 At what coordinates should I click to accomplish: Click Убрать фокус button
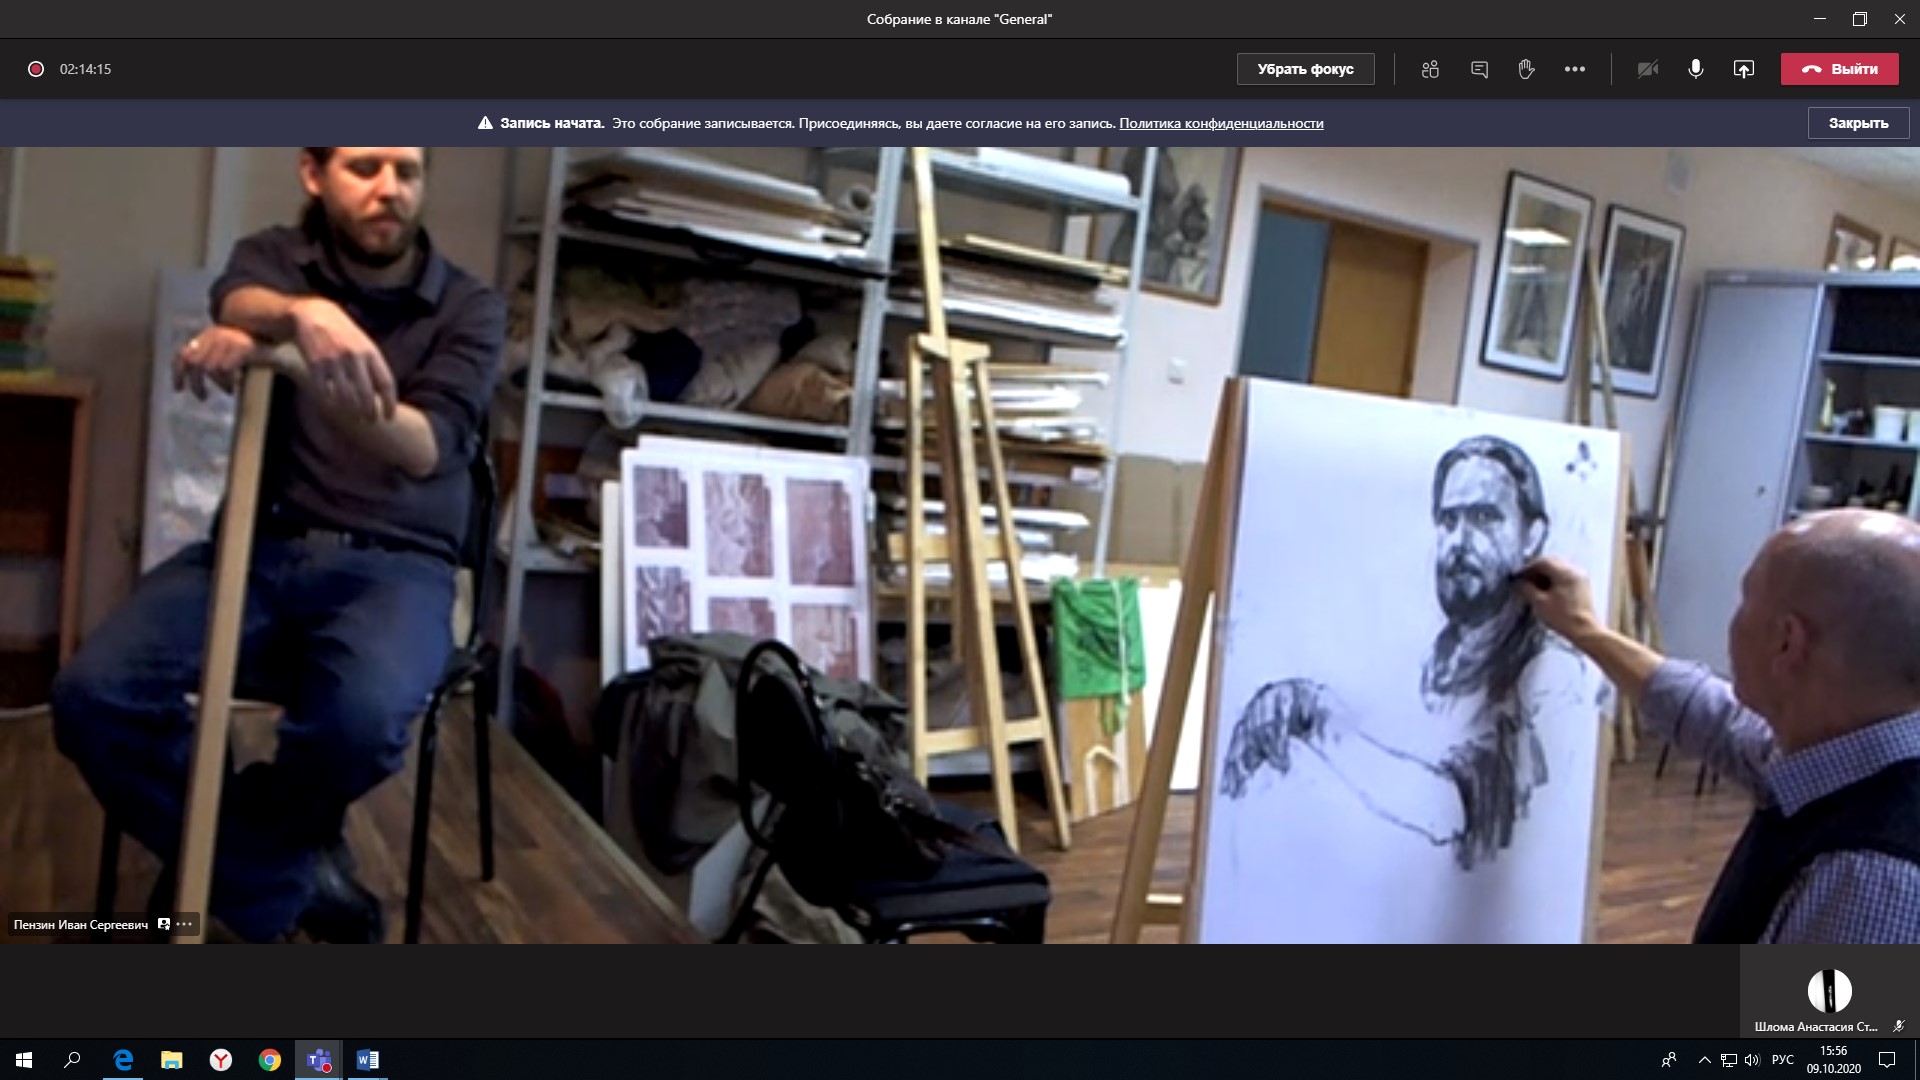1305,69
